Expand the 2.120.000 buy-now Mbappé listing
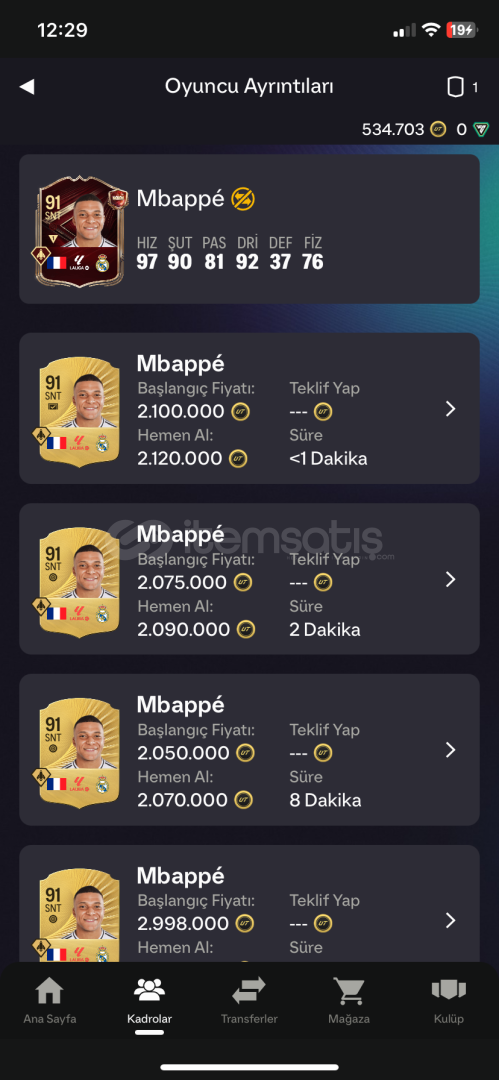 tap(250, 408)
